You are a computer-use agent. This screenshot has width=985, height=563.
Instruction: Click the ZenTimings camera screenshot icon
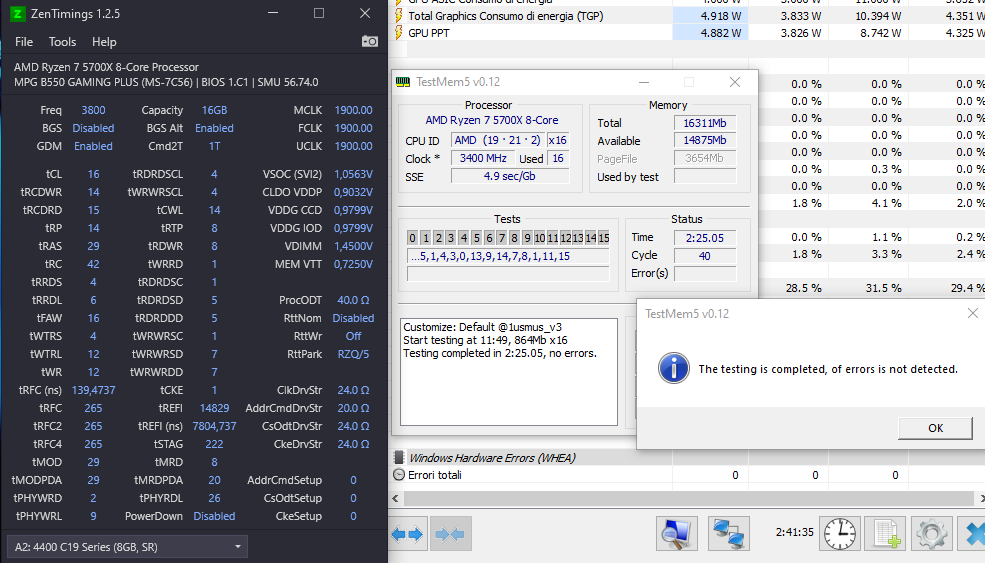pyautogui.click(x=370, y=41)
